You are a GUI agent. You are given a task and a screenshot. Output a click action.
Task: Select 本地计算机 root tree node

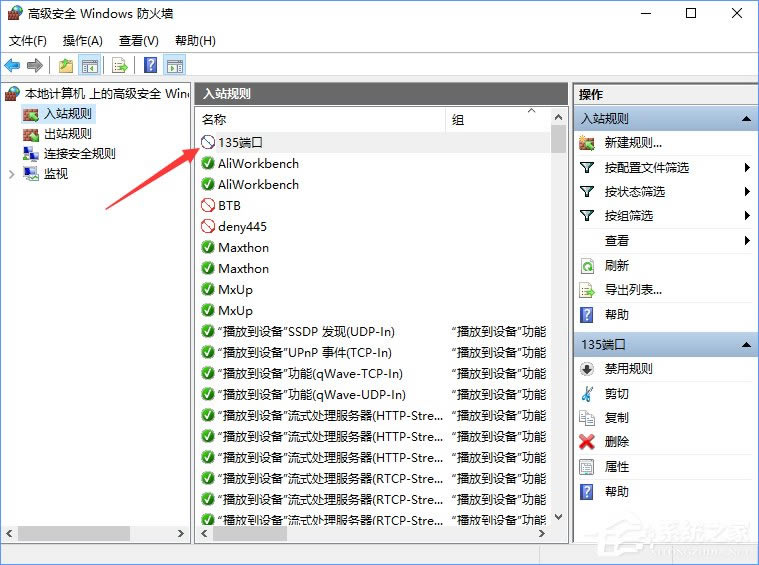click(x=107, y=93)
